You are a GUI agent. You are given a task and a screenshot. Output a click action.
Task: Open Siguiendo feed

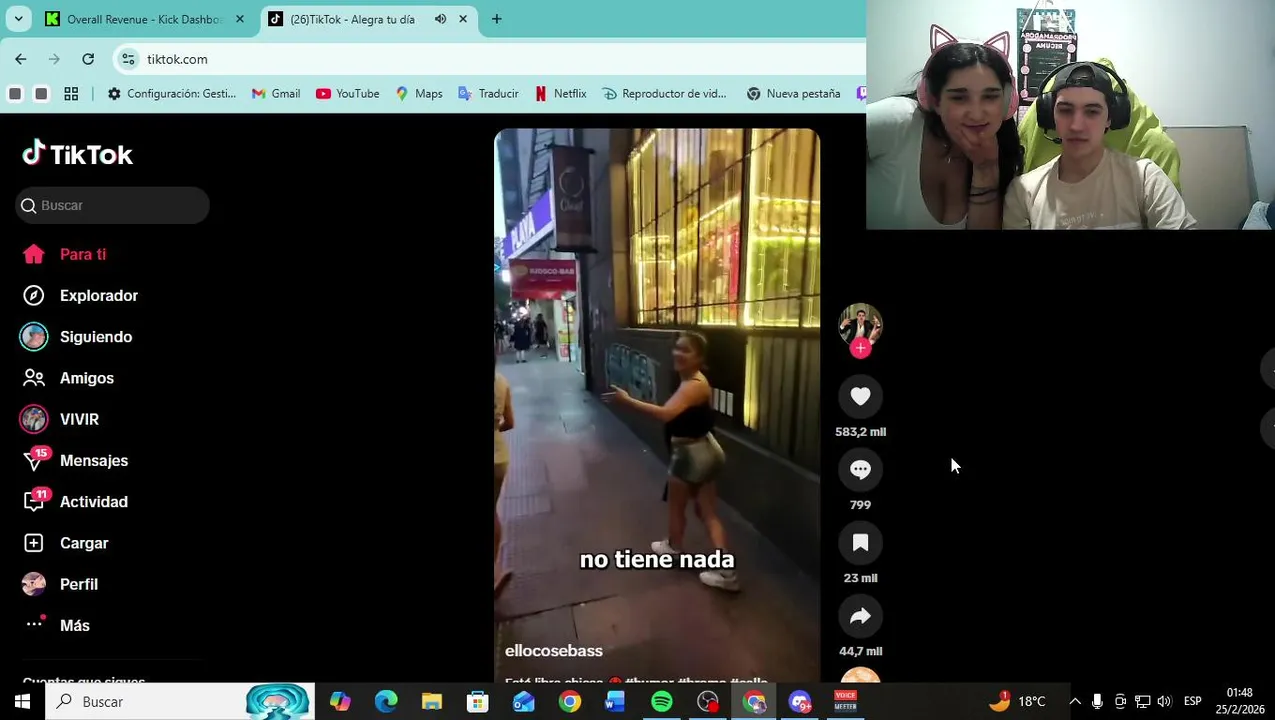[x=77, y=337]
